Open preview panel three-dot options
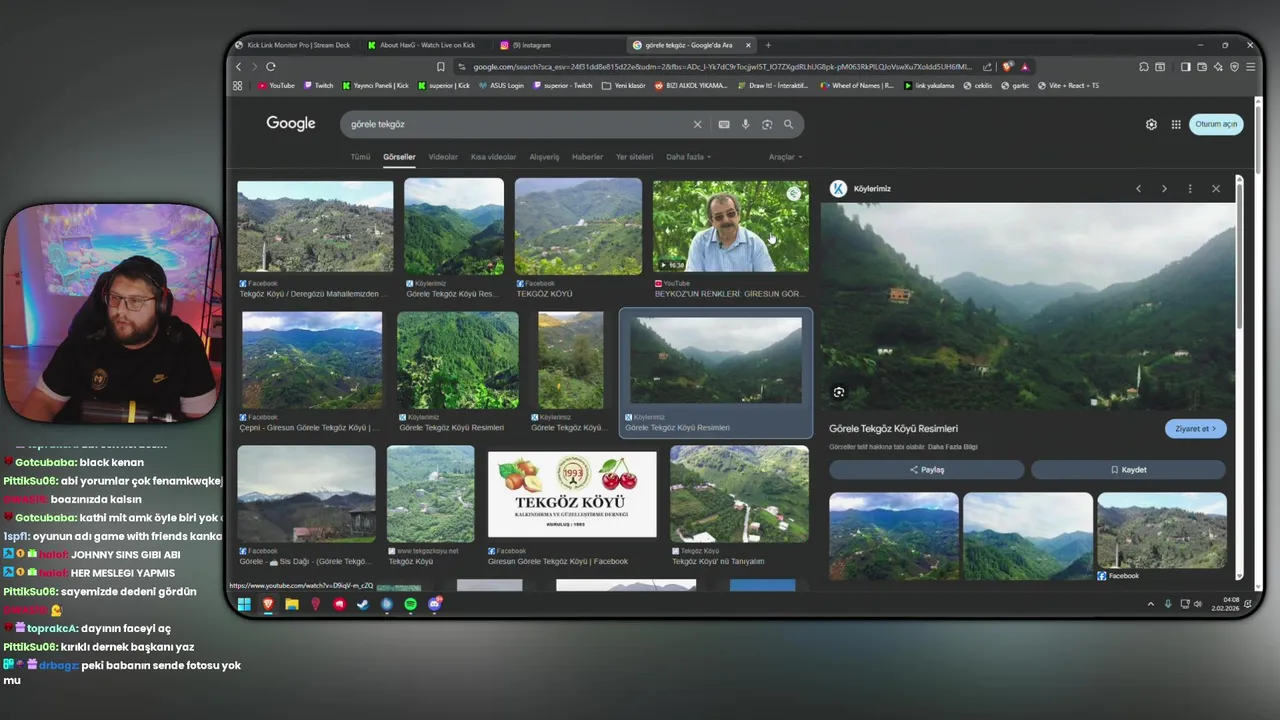The width and height of the screenshot is (1280, 720). 1190,188
